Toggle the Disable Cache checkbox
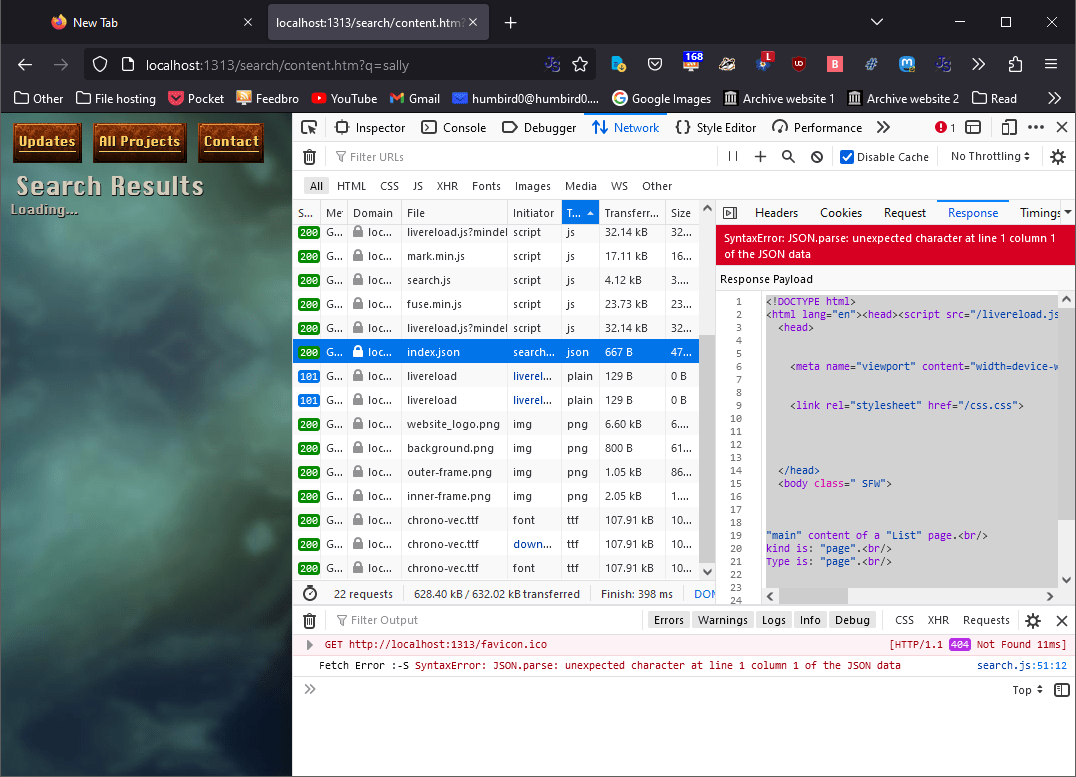 pos(847,157)
